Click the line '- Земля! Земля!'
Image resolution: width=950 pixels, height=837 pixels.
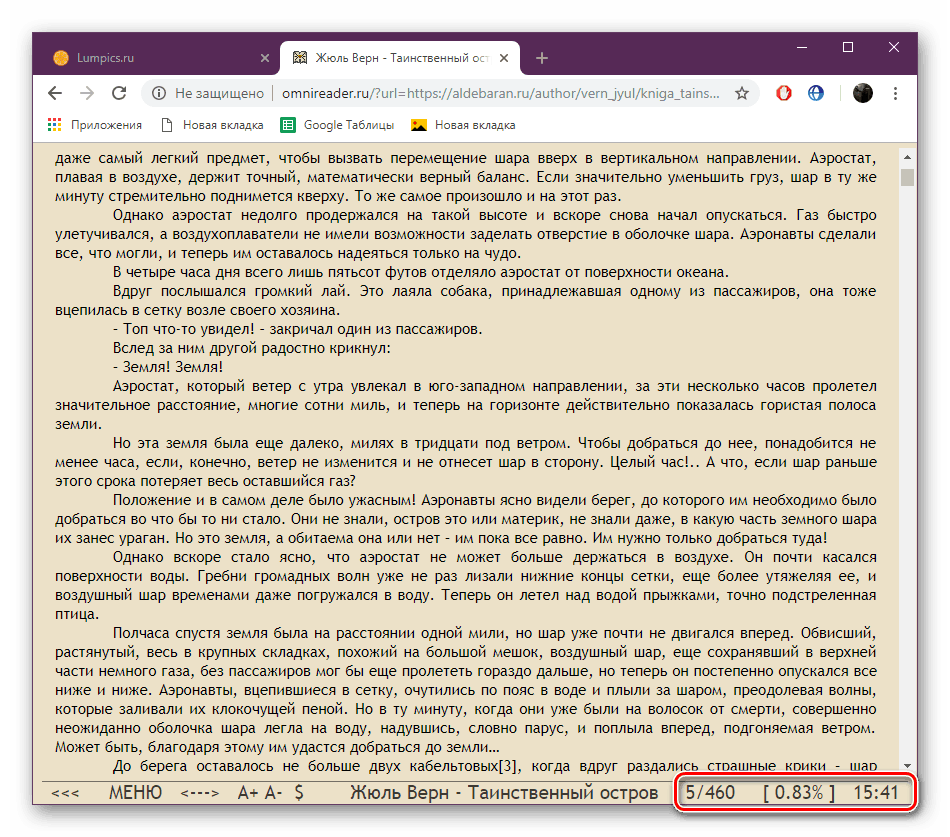point(168,367)
